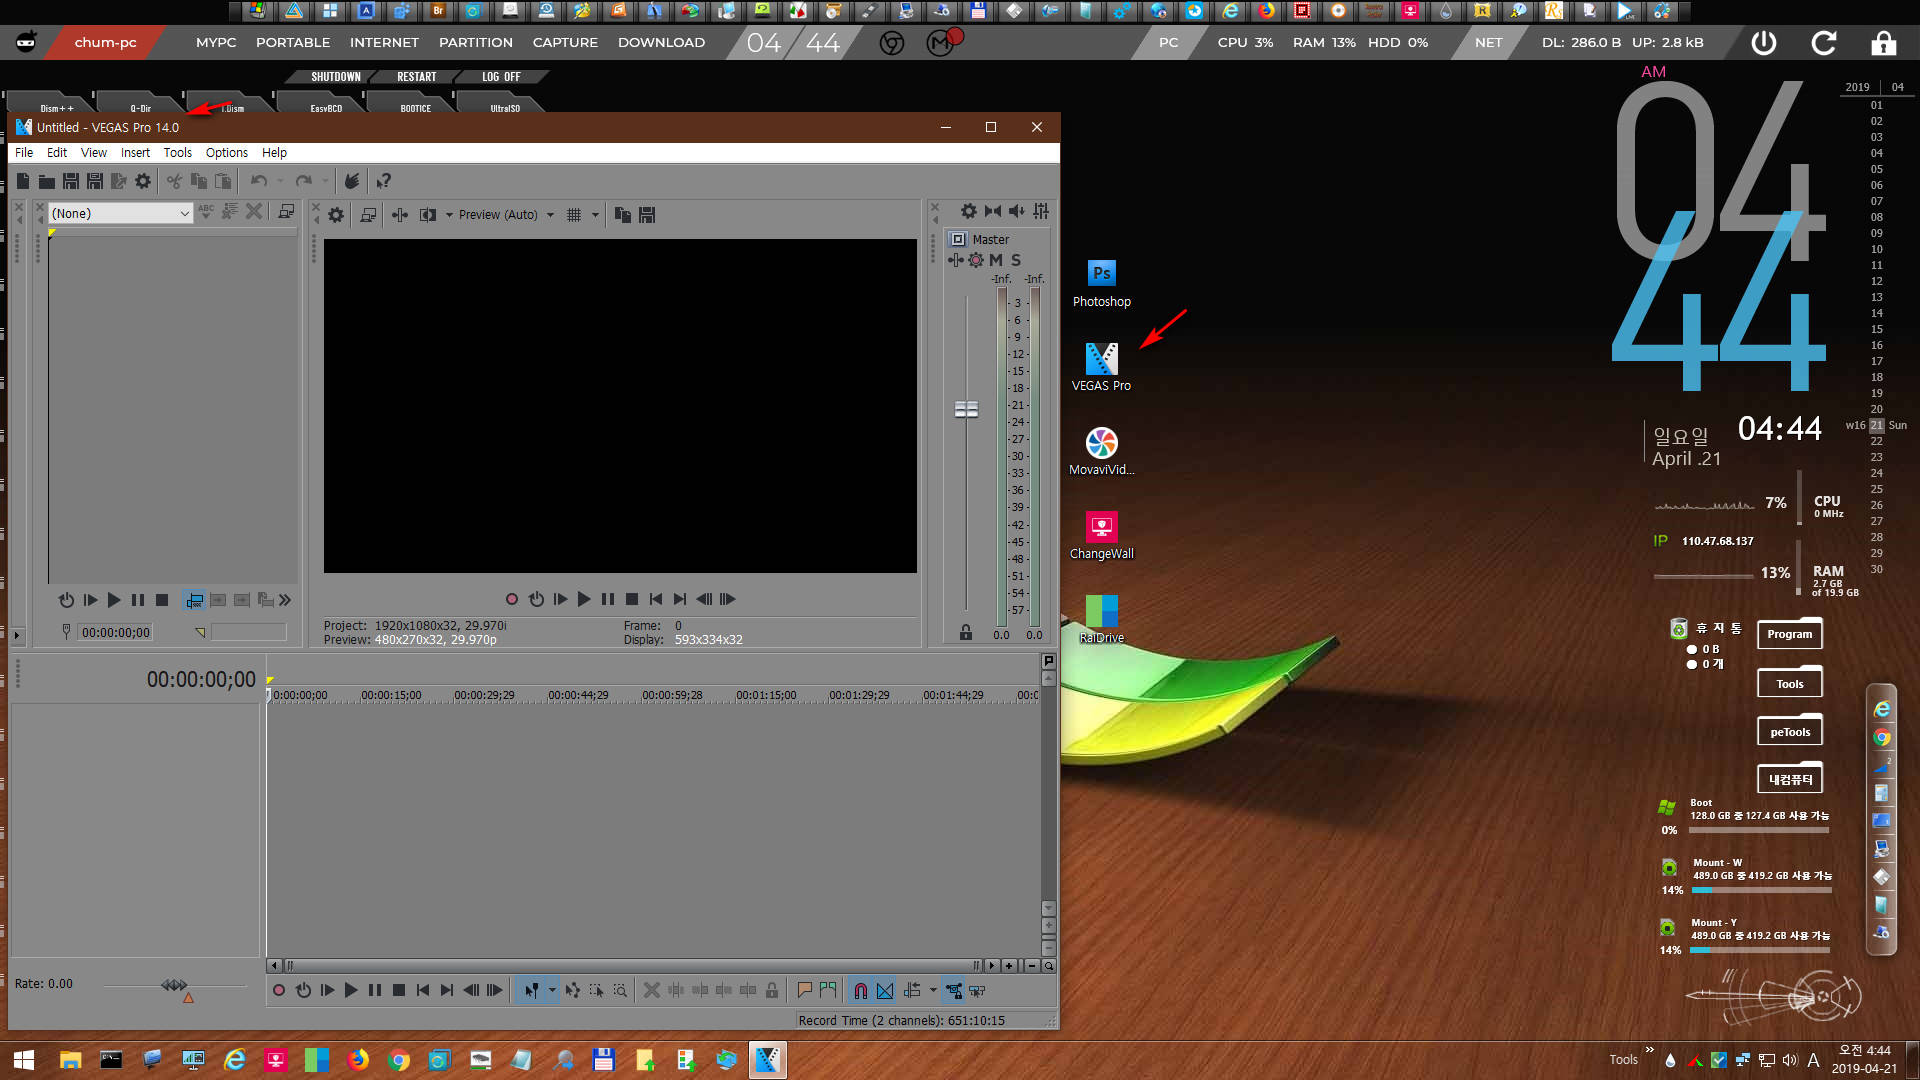Open interactive tutorials hand icon
This screenshot has height=1080, width=1920.
352,181
